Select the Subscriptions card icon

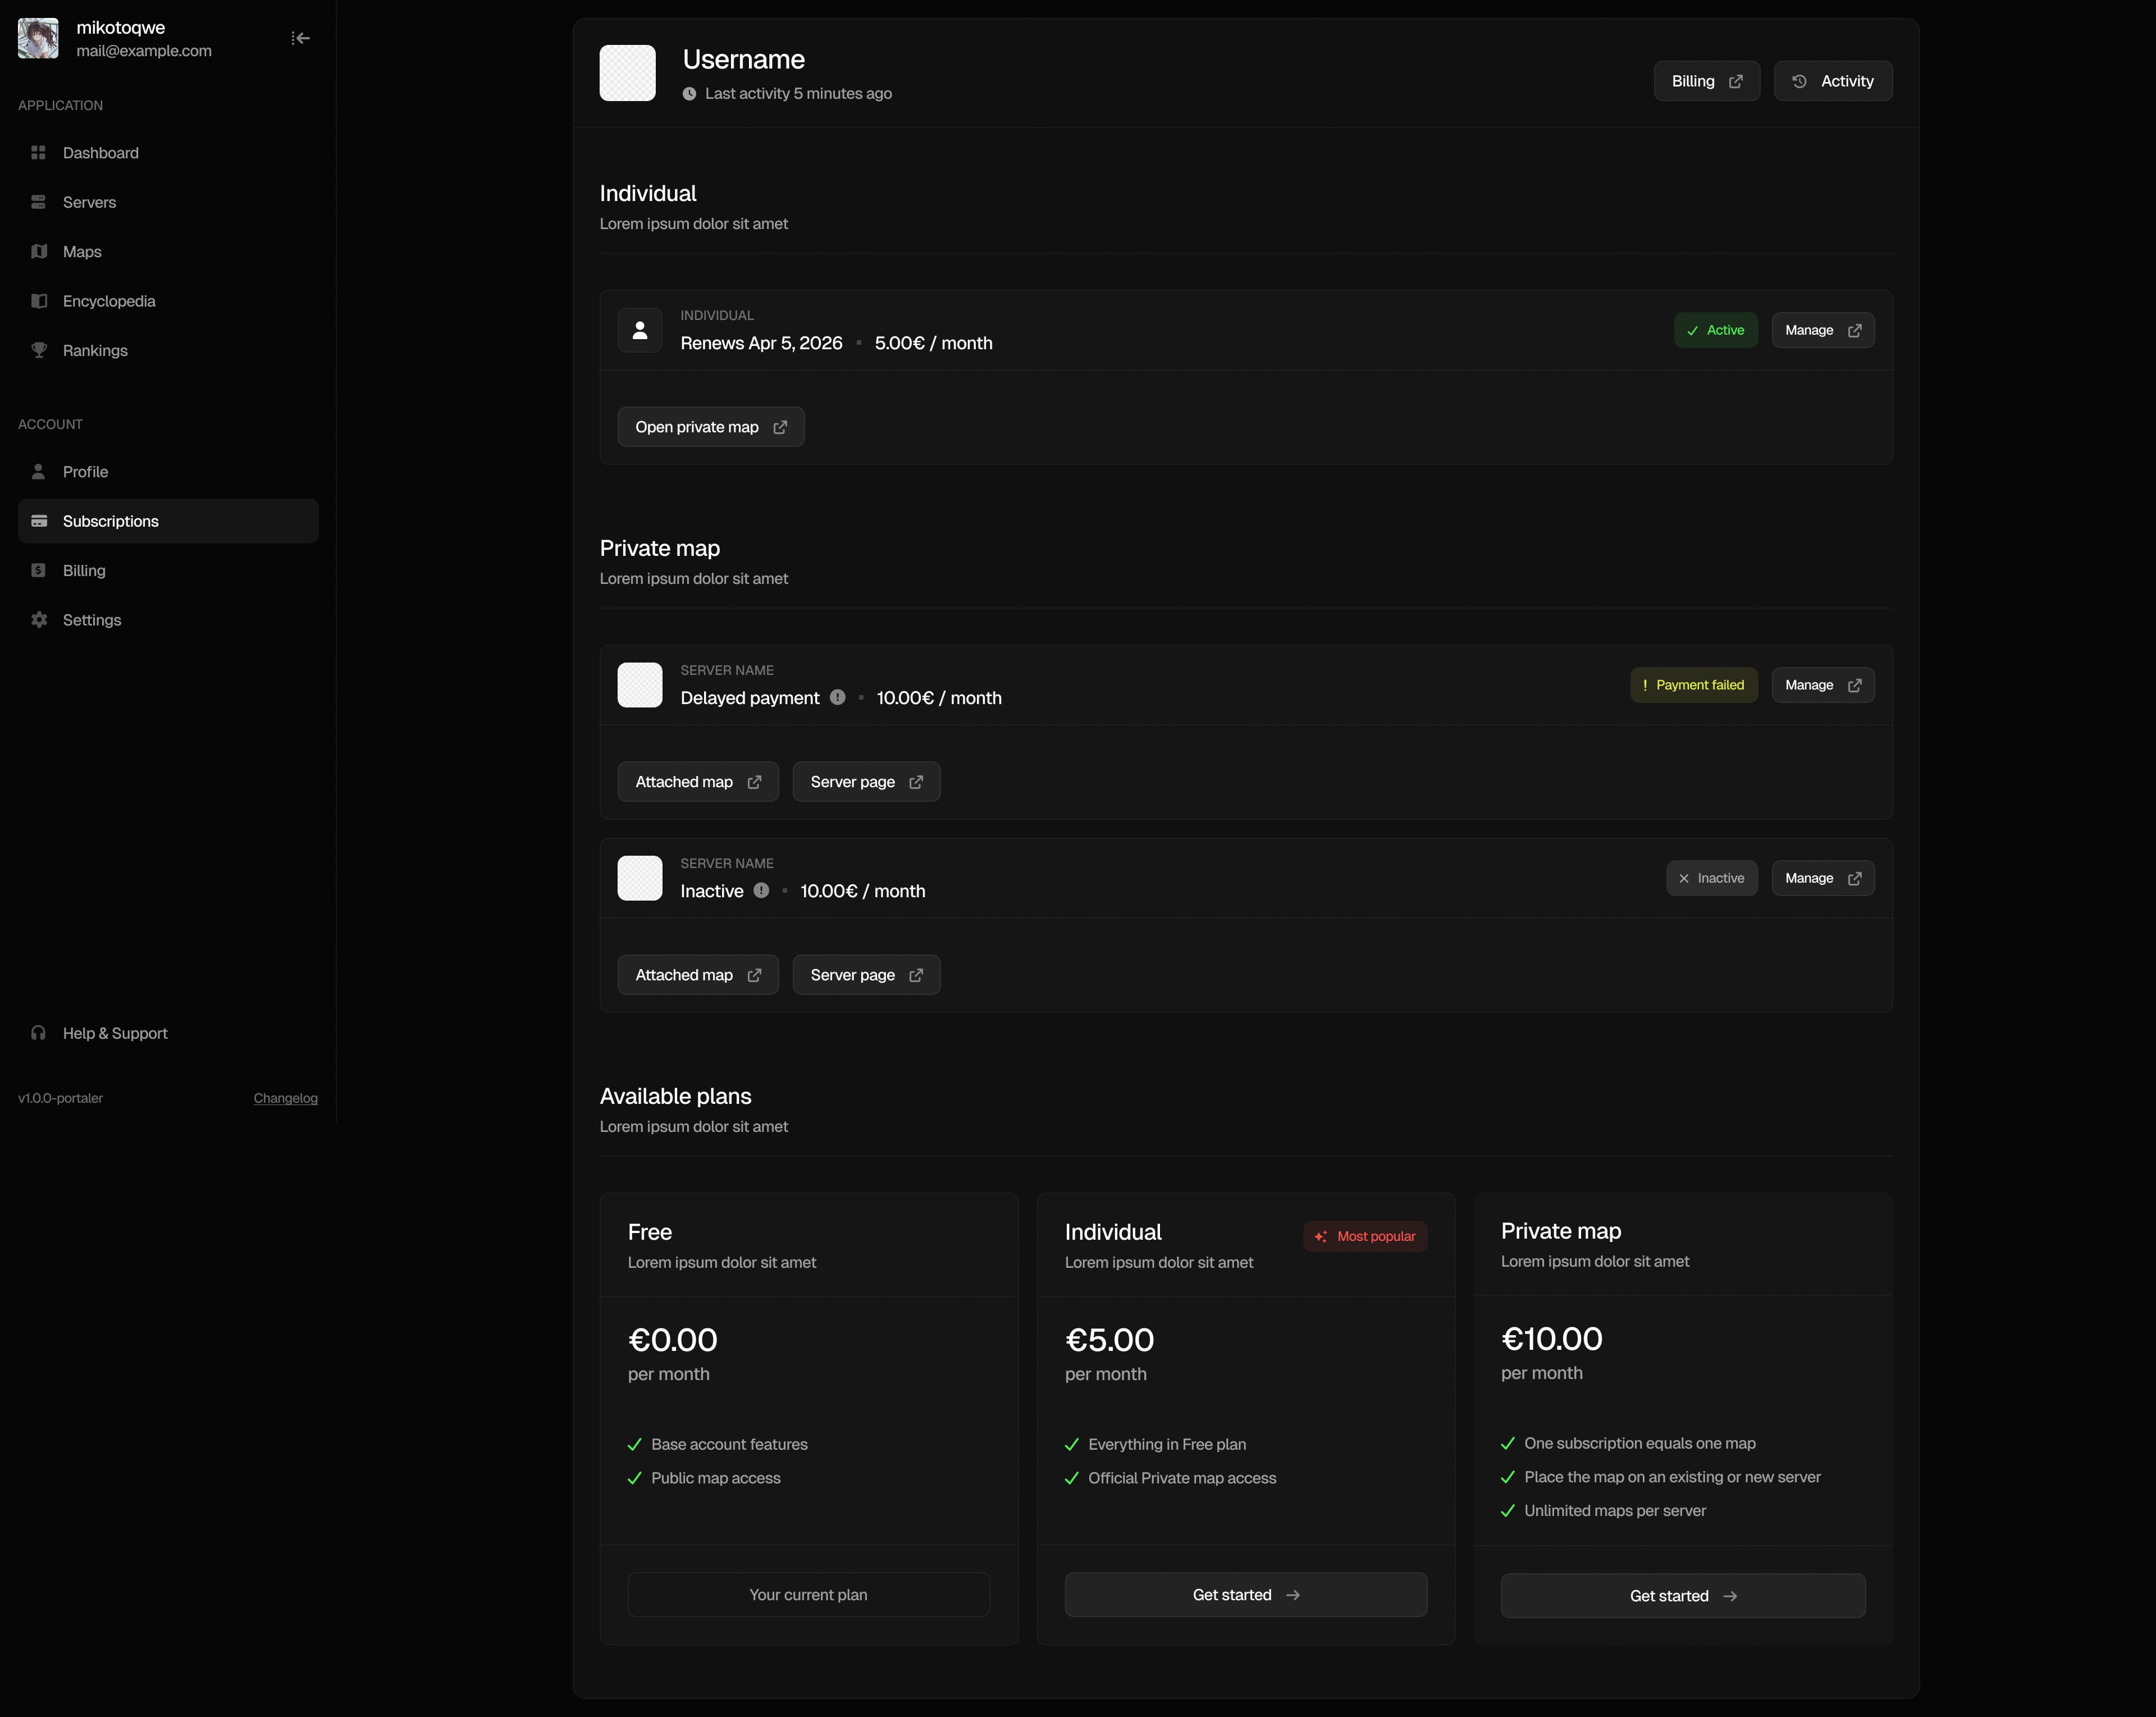[39, 521]
